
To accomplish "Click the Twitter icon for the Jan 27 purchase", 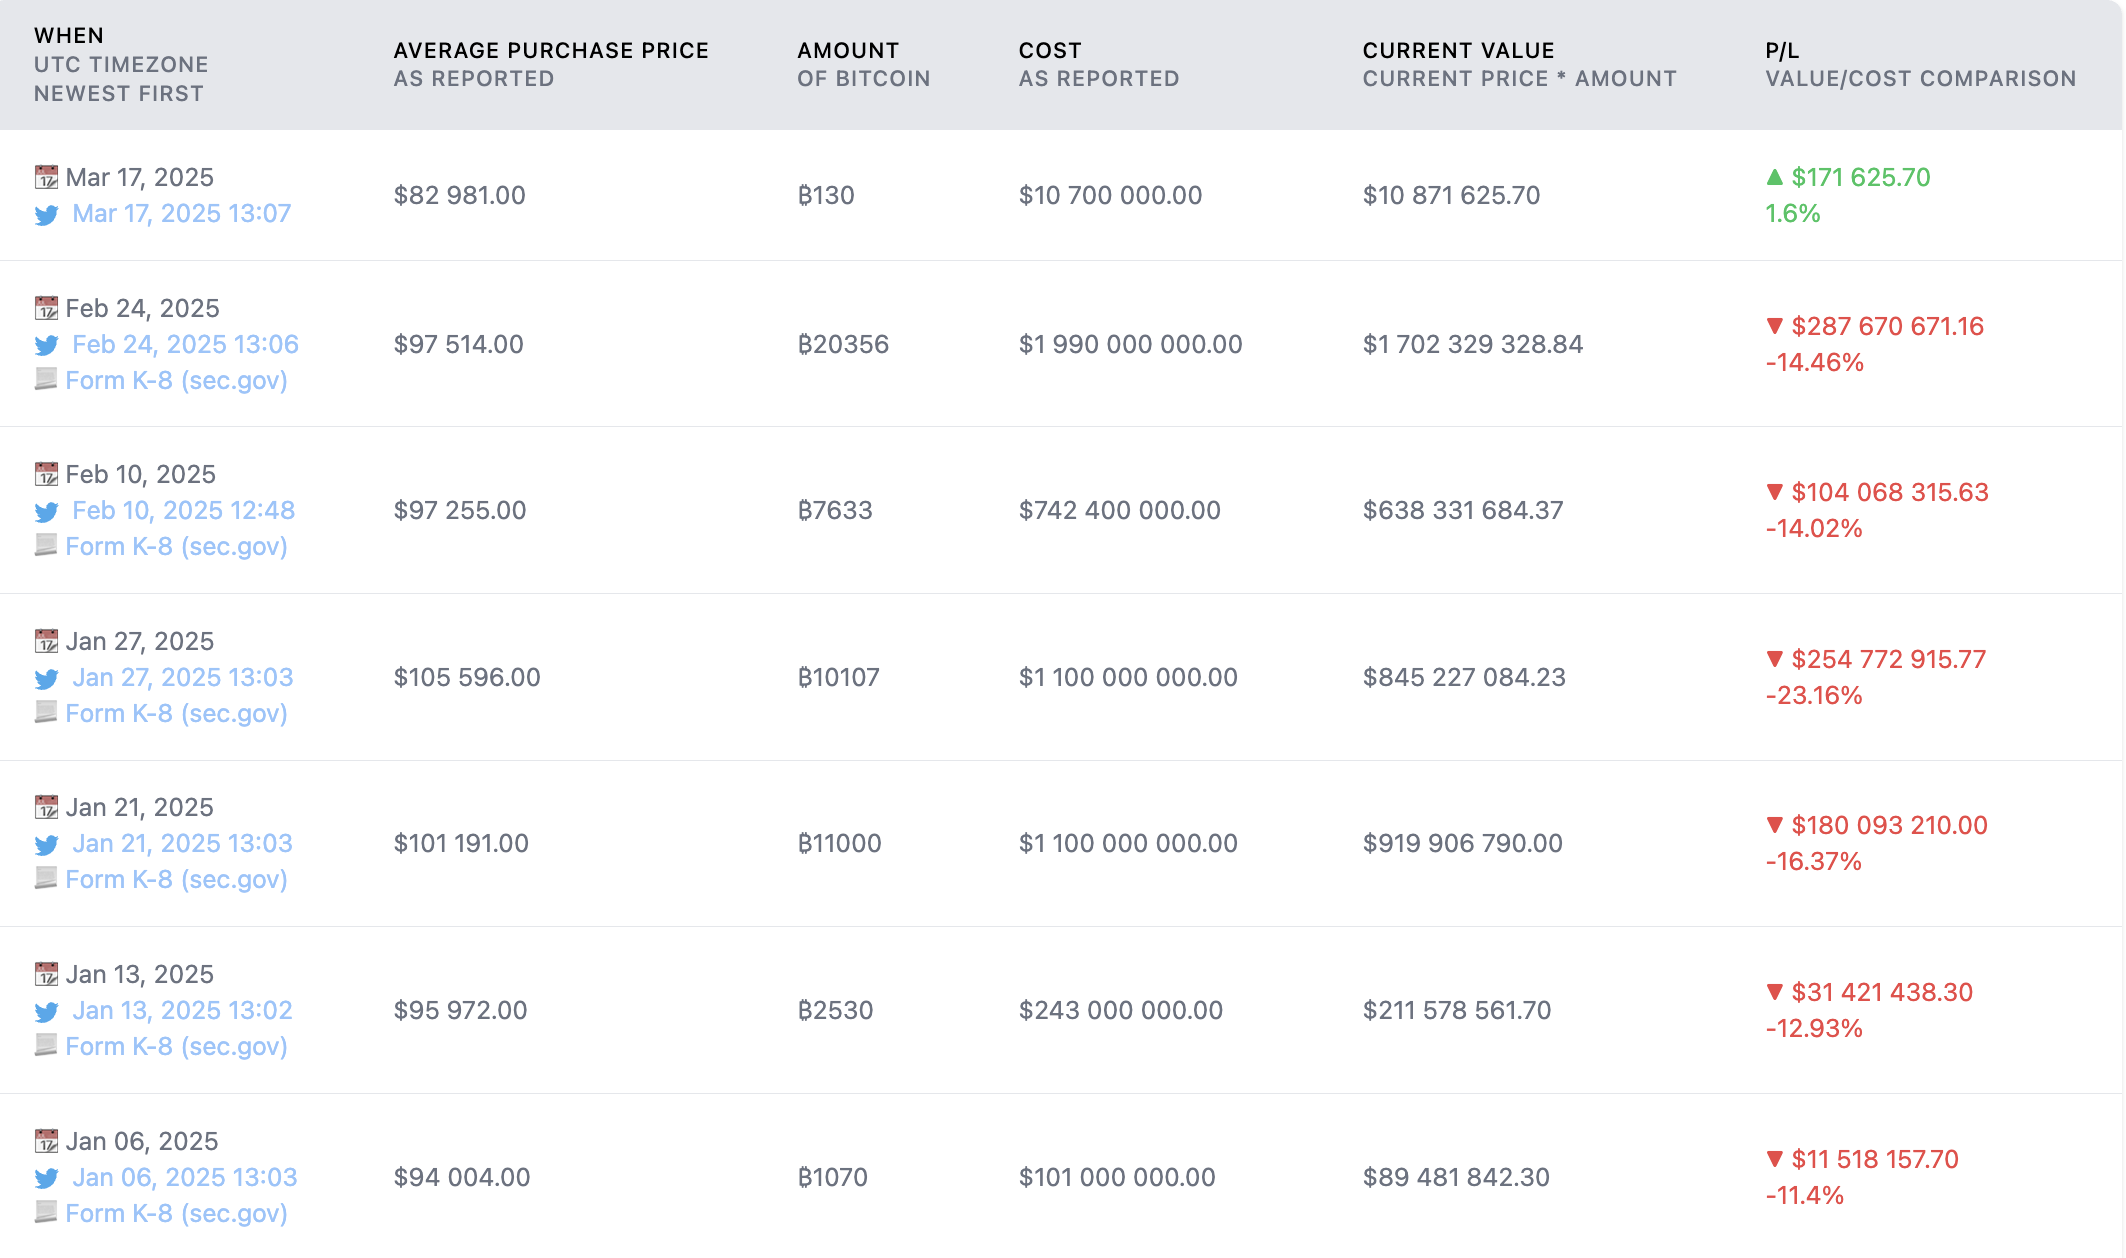I will [46, 678].
